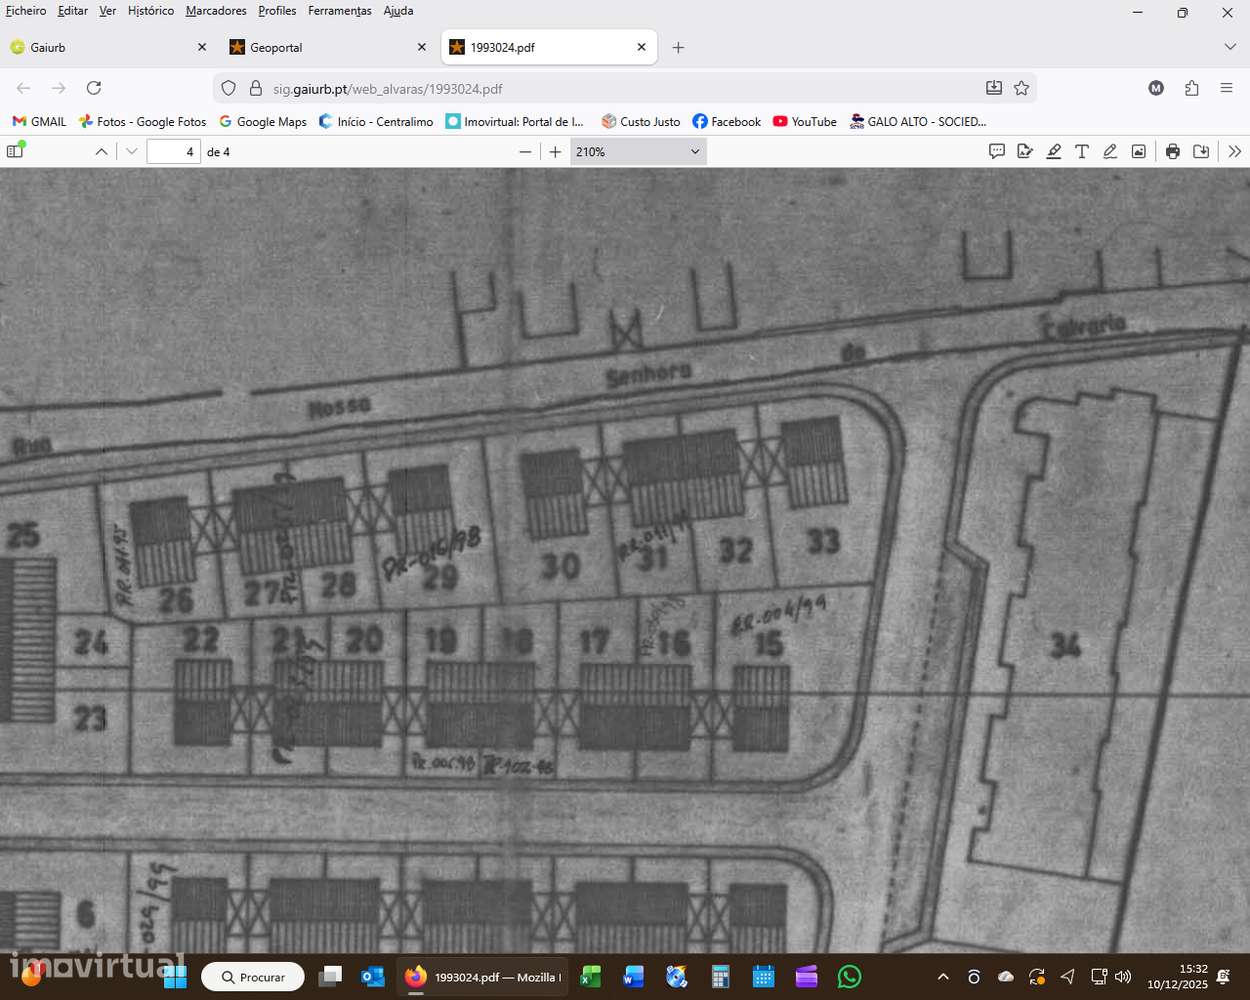Image resolution: width=1250 pixels, height=1000 pixels.
Task: Go back one page
Action: point(24,88)
